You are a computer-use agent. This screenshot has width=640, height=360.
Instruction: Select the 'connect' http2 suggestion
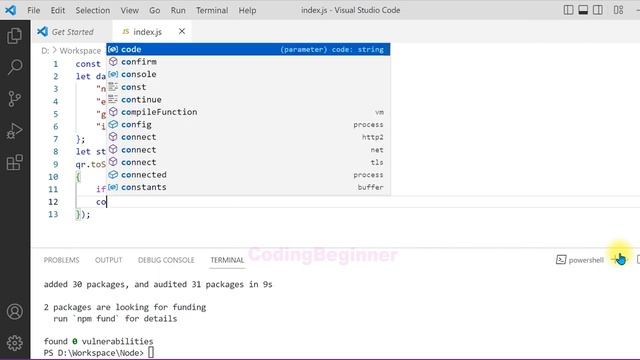248,137
